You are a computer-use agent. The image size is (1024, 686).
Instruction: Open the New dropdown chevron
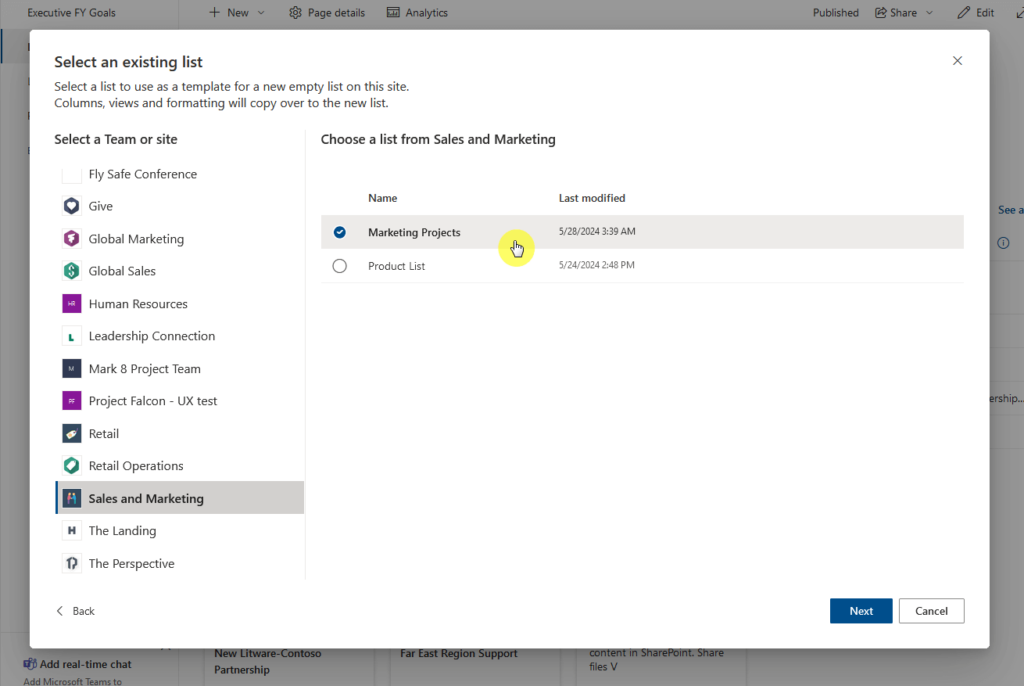[x=261, y=13]
